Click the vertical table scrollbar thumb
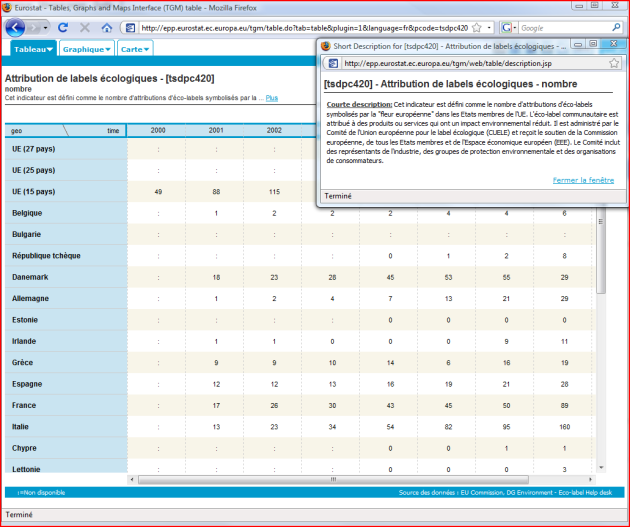This screenshot has height=527, width=630. (x=601, y=251)
